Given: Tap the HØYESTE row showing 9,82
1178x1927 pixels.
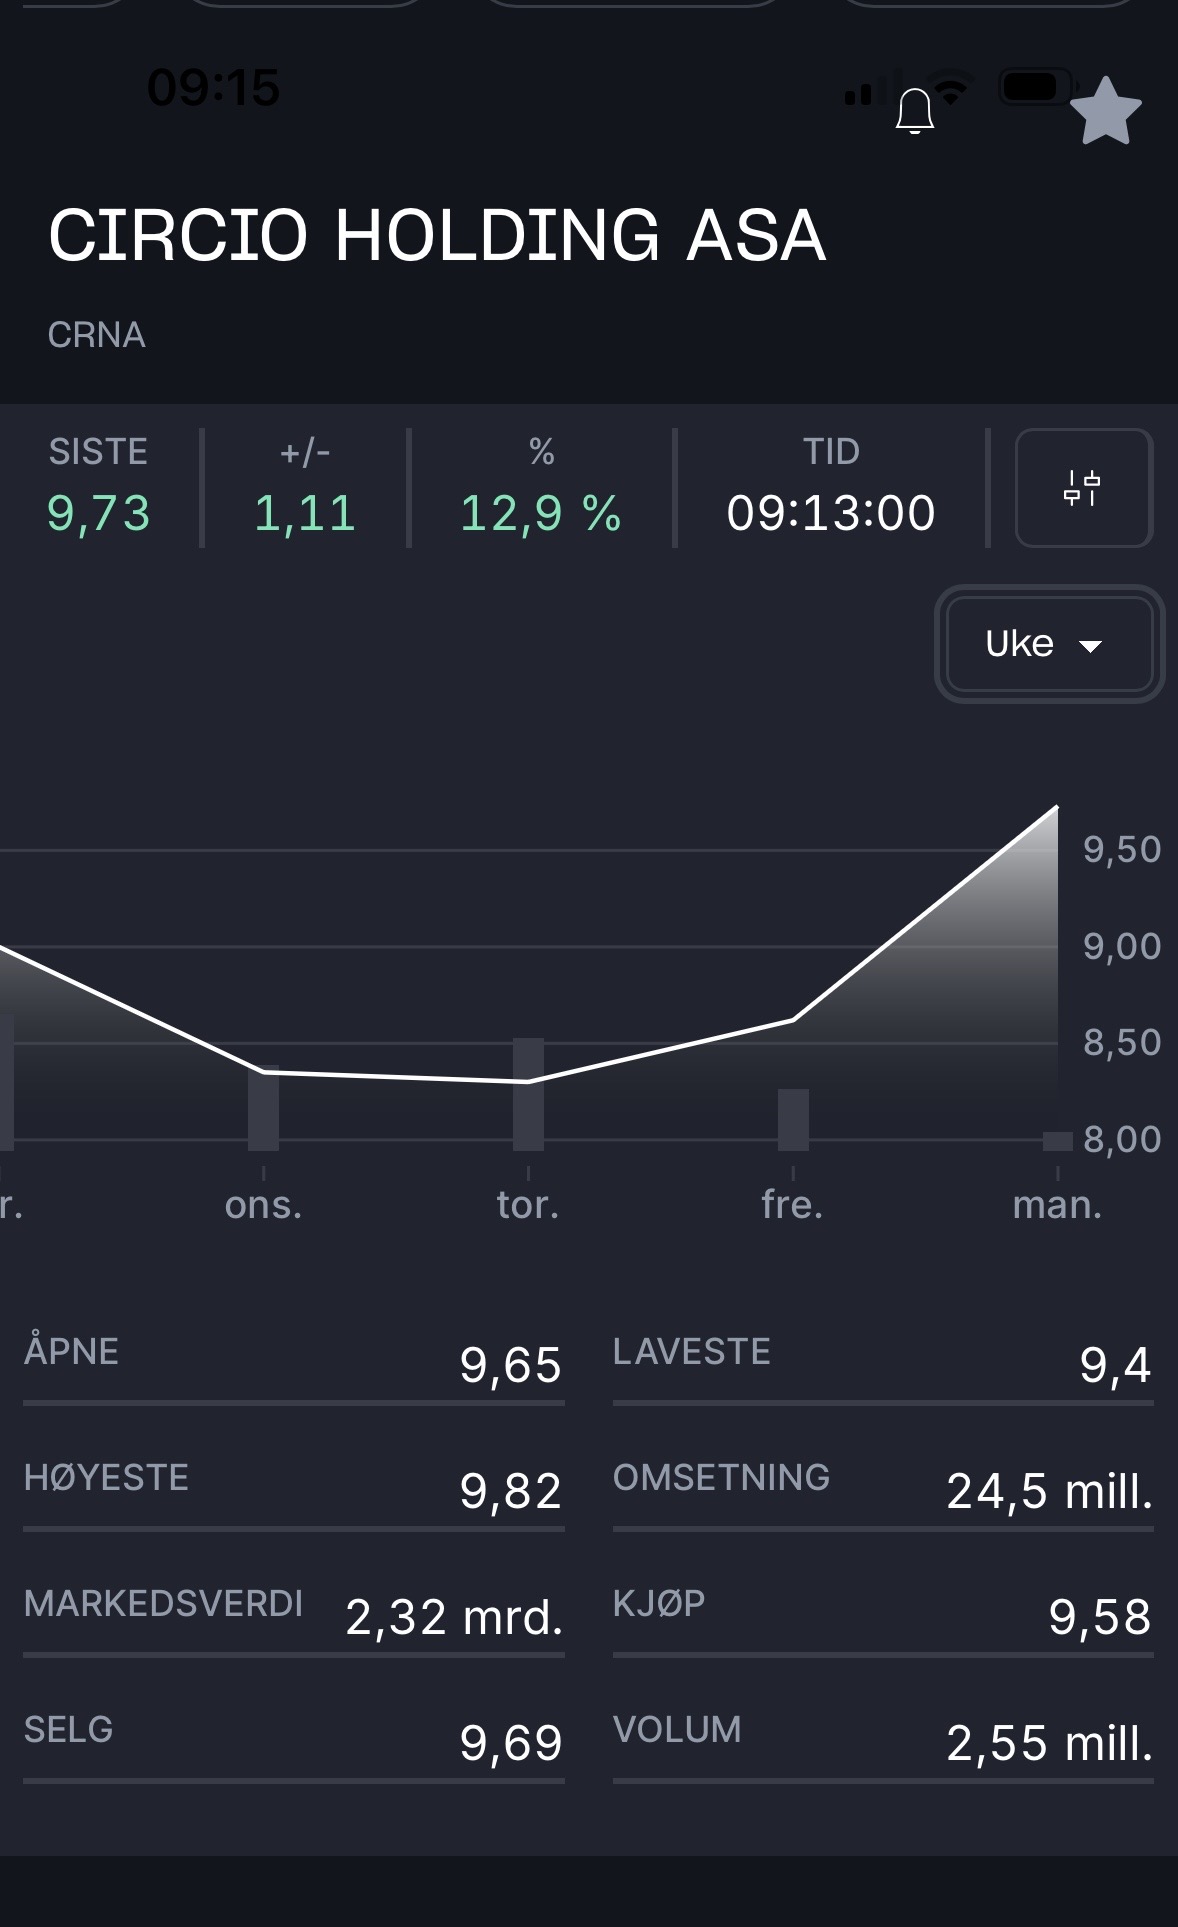Looking at the screenshot, I should (x=293, y=1490).
